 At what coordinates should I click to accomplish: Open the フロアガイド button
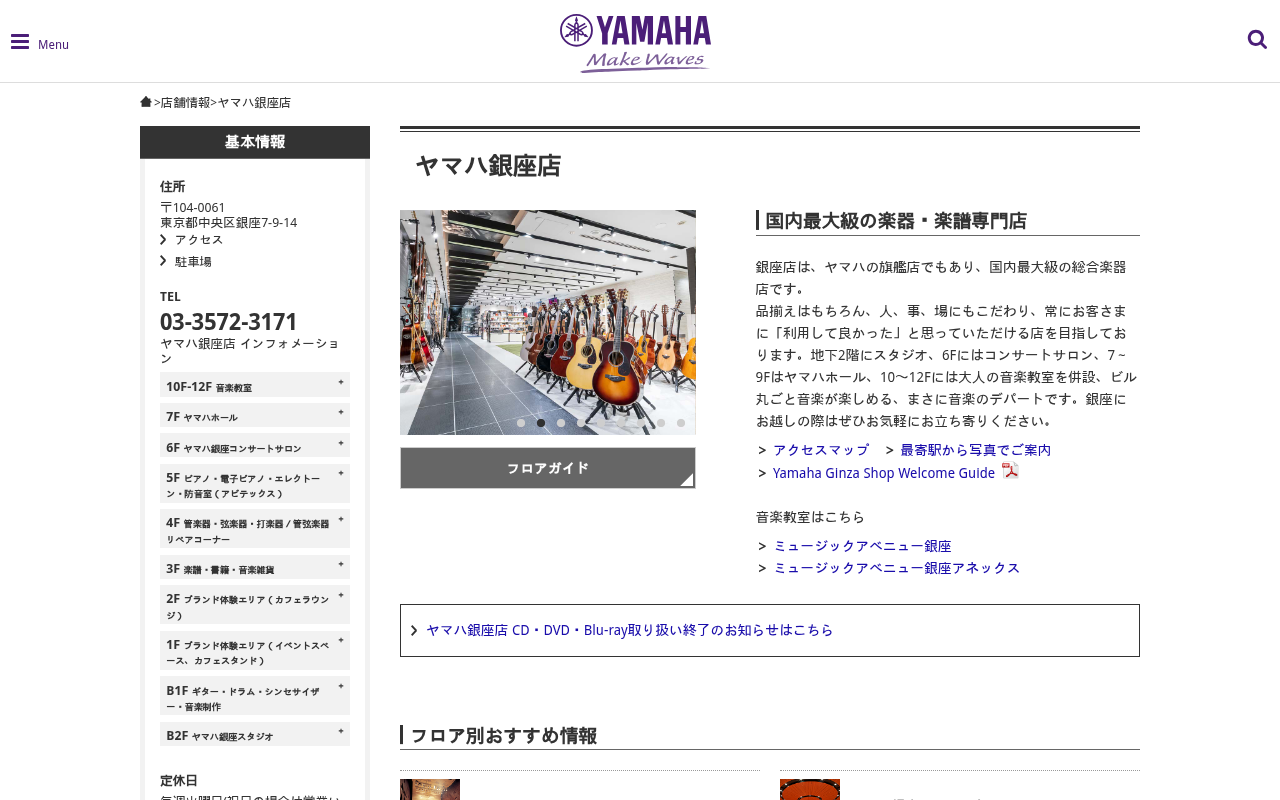click(548, 468)
